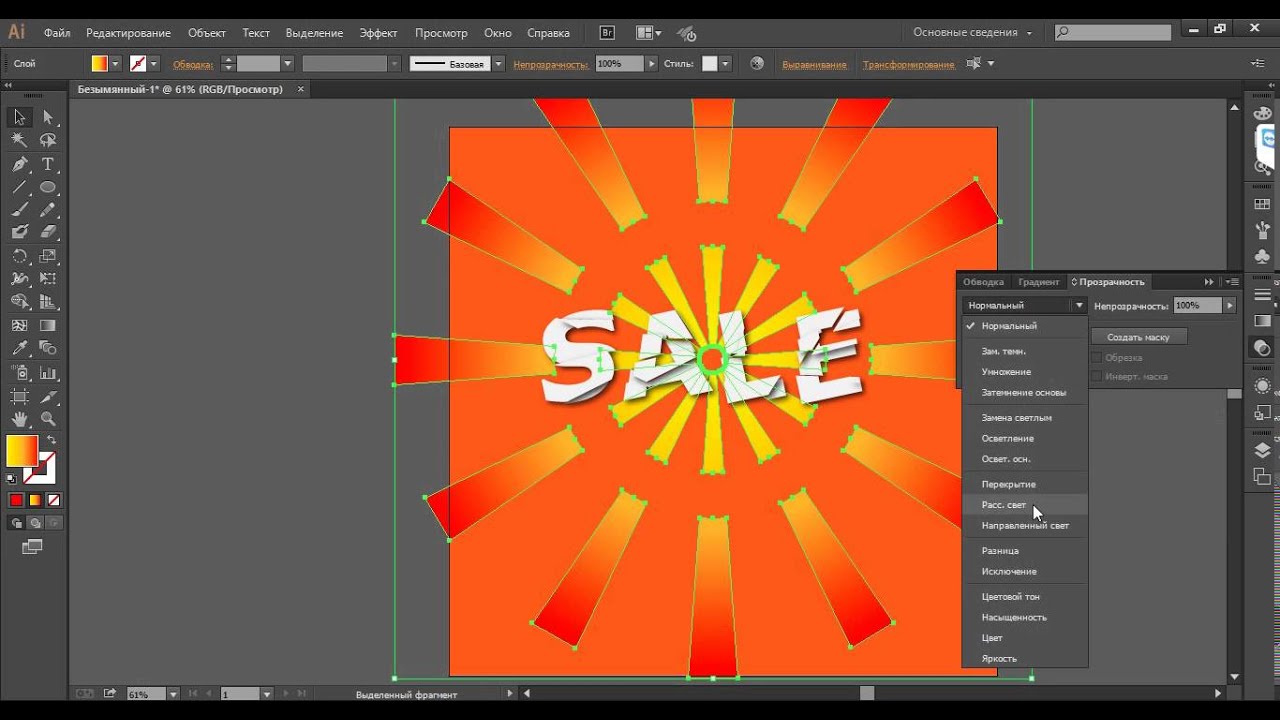
Task: Select the Gradient tool
Action: 48,325
